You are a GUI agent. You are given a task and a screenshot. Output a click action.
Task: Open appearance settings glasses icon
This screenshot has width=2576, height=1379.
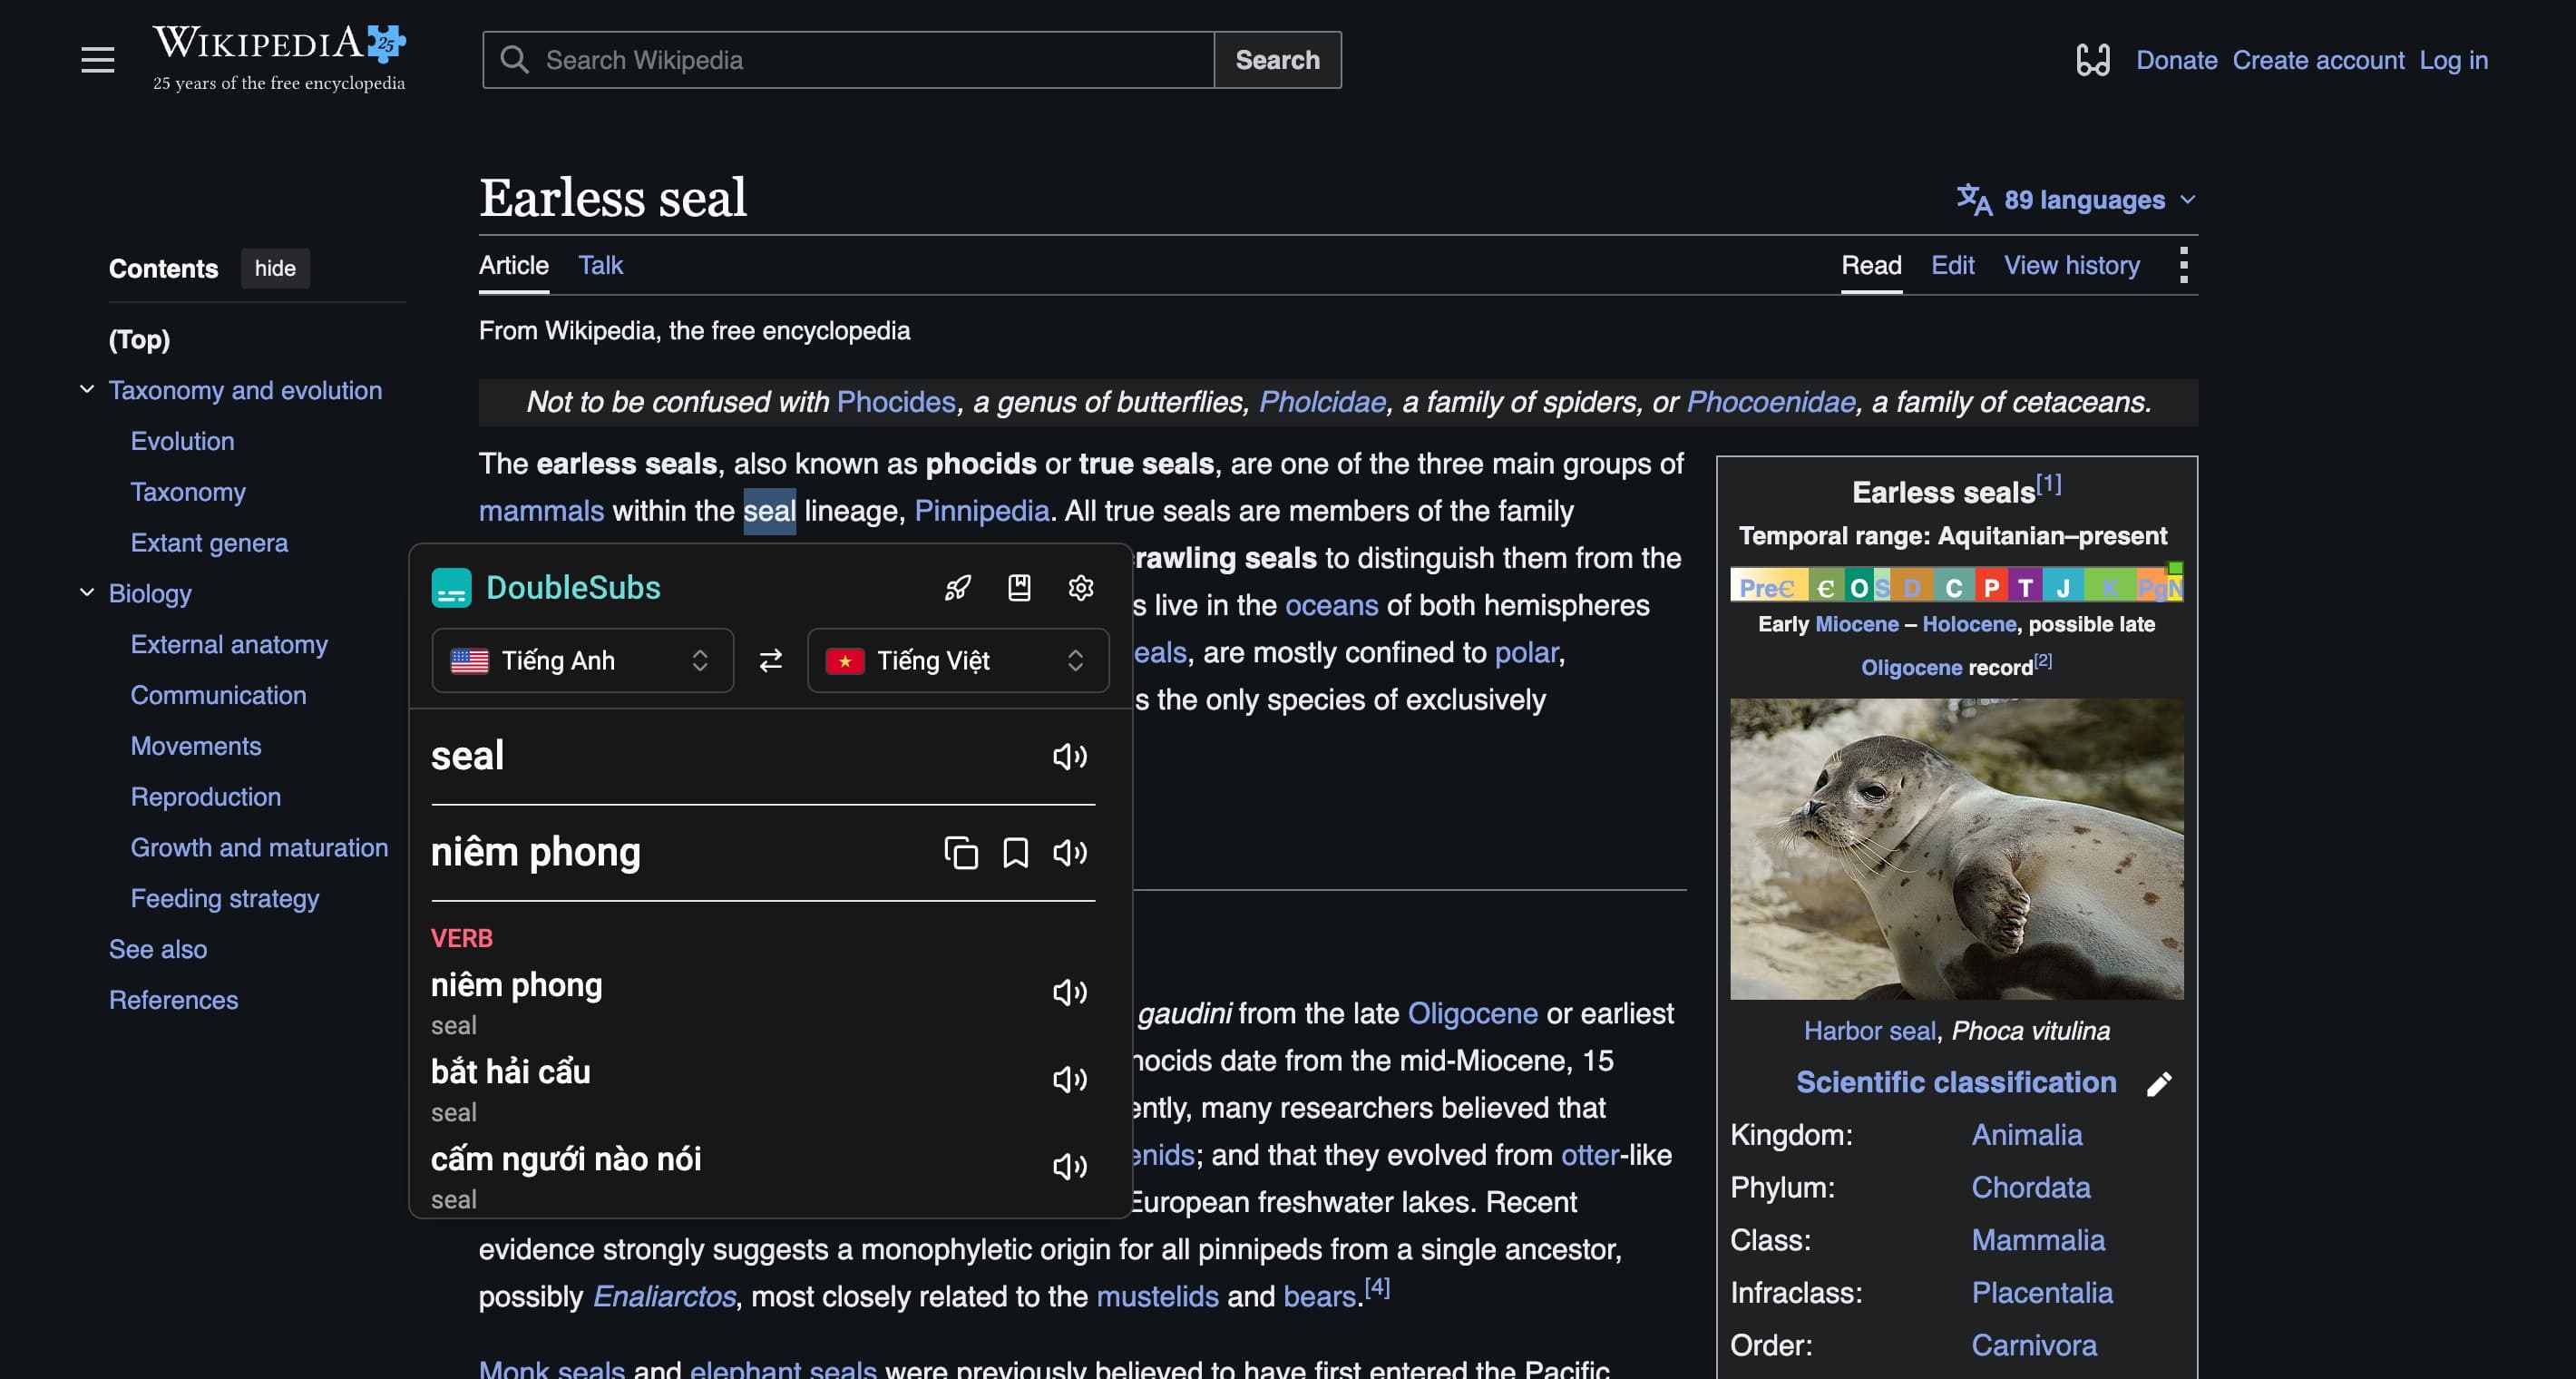point(2092,60)
